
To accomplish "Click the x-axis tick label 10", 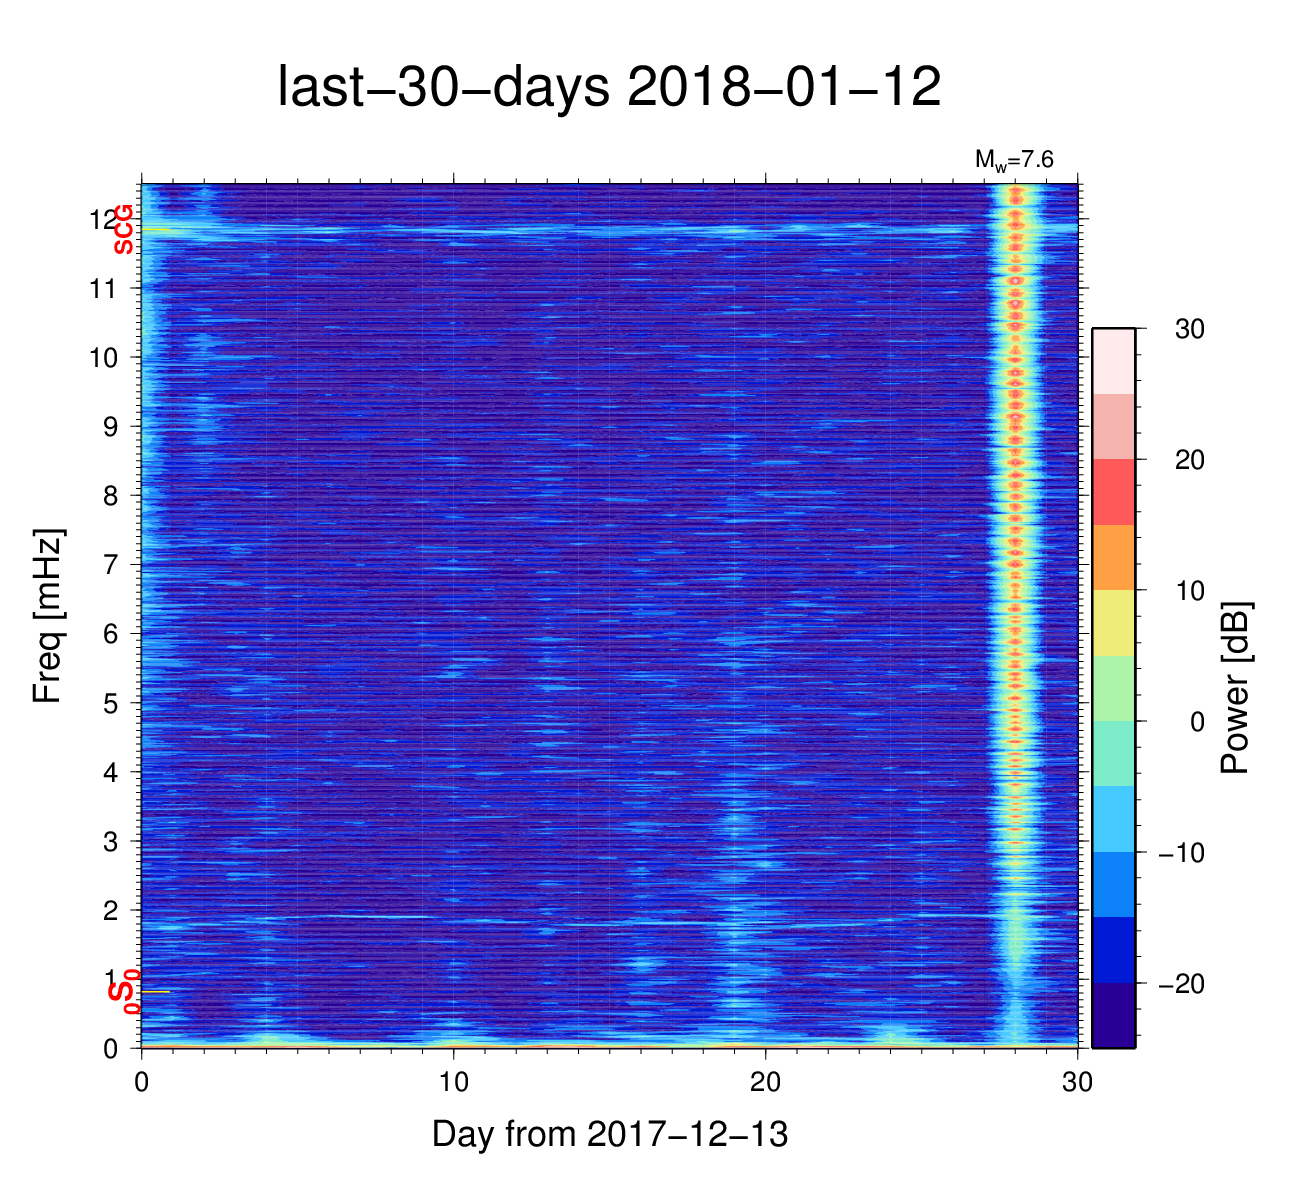I will [x=453, y=1082].
